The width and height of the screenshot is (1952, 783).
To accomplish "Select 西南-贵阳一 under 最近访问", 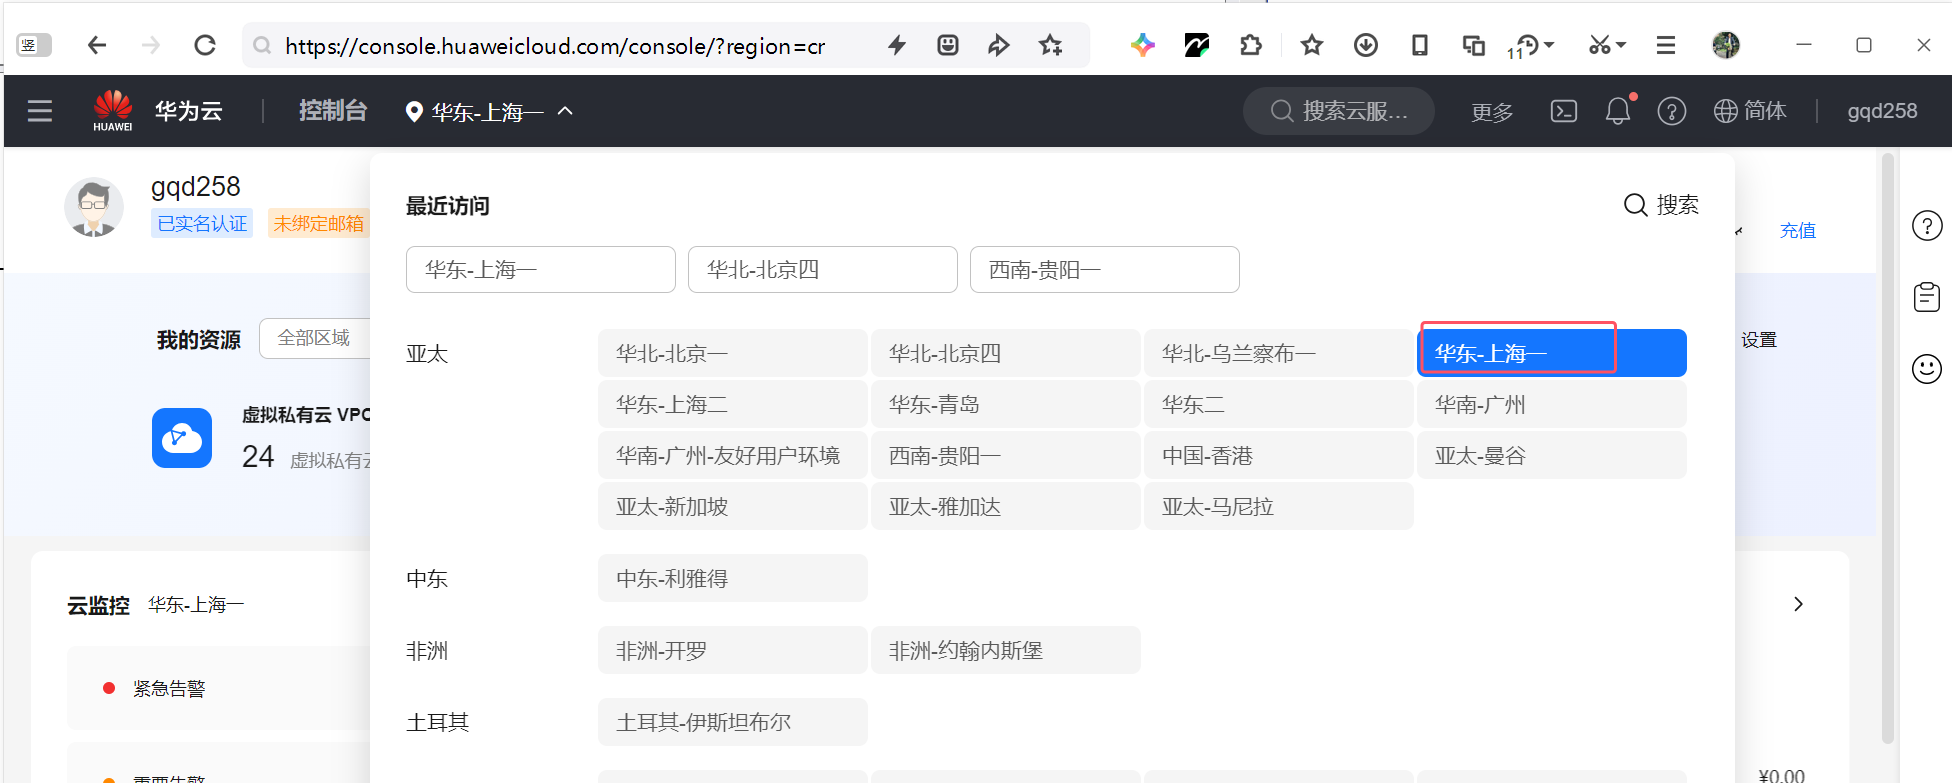I will [x=1105, y=270].
